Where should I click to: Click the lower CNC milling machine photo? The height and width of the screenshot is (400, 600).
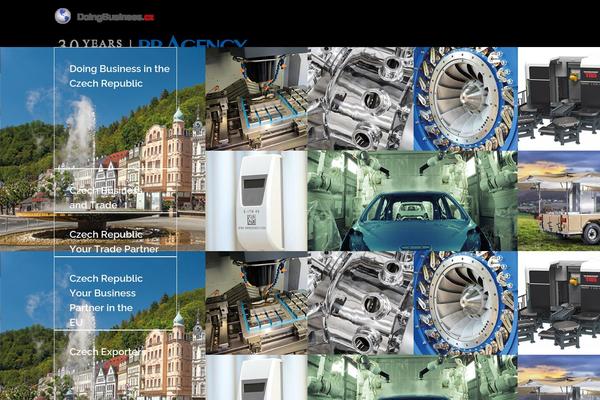tap(256, 303)
